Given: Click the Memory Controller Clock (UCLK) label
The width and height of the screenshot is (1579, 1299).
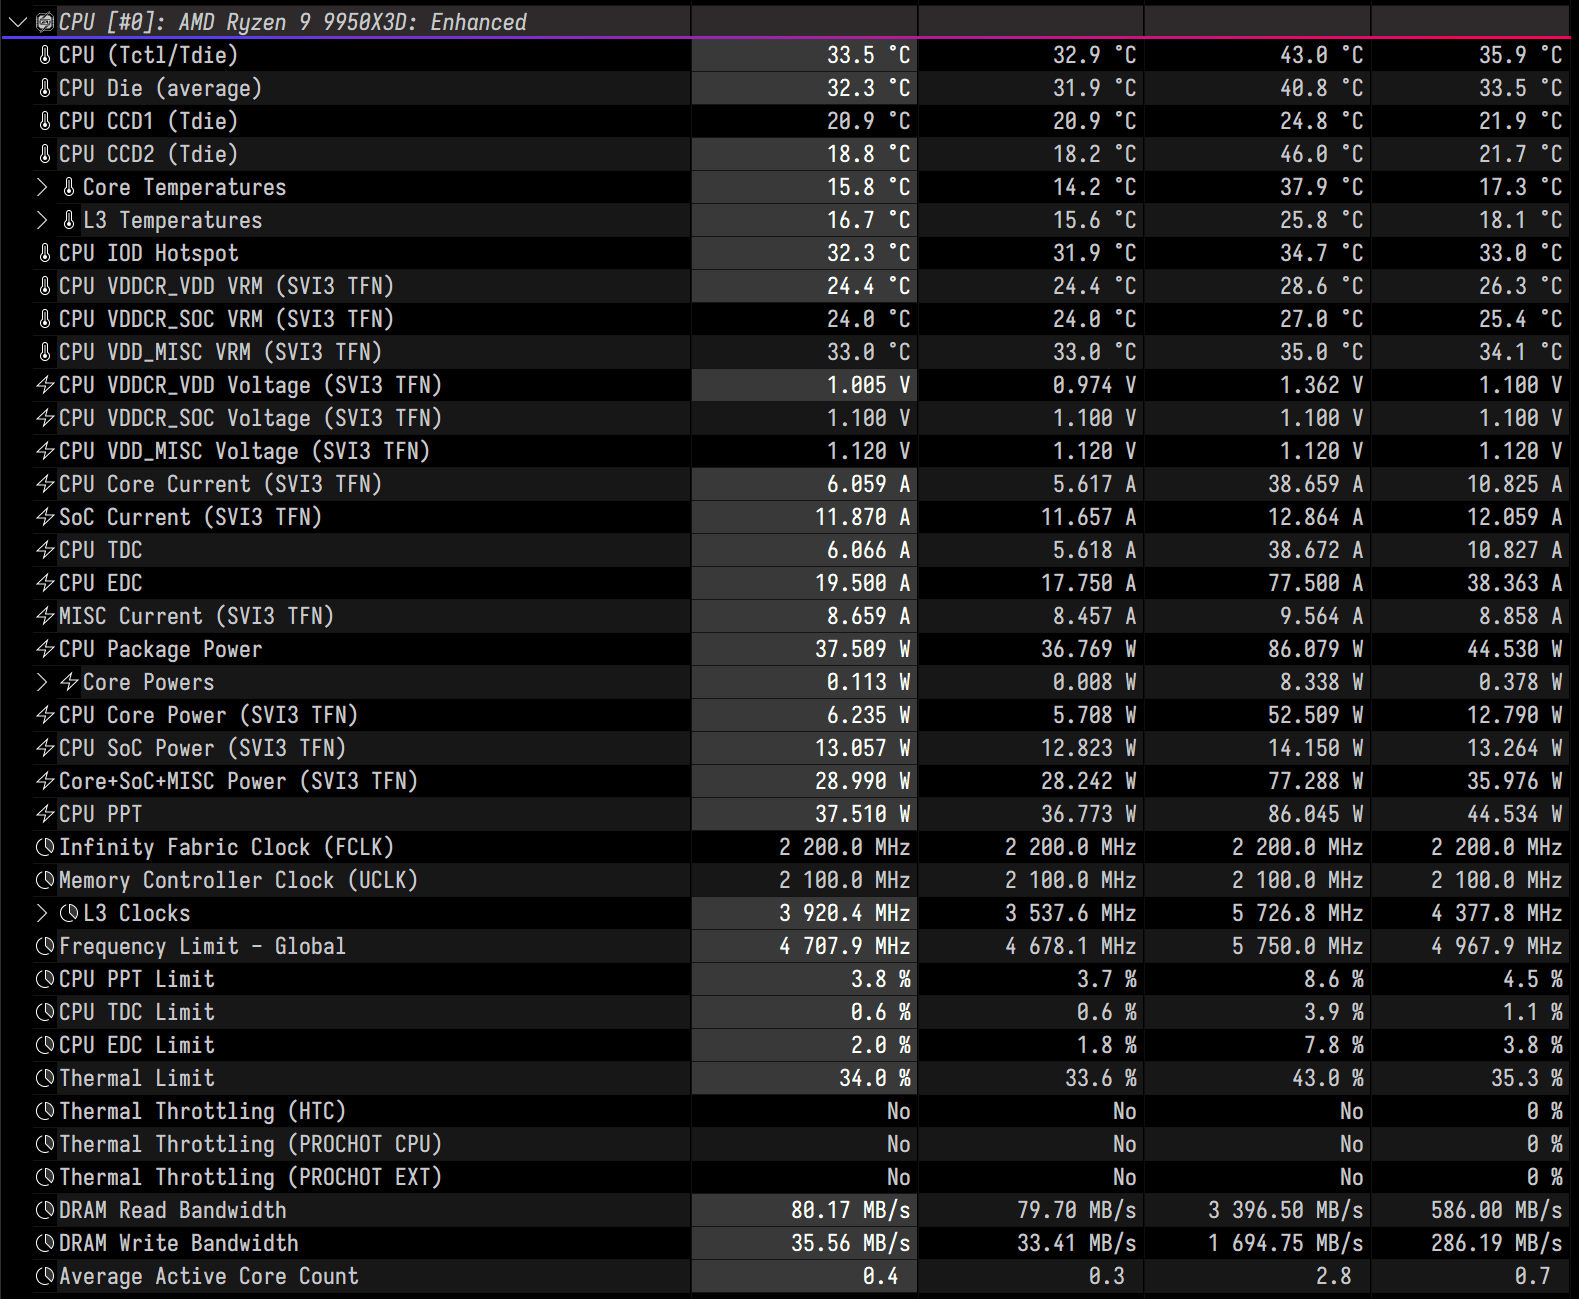Looking at the screenshot, I should pos(238,880).
